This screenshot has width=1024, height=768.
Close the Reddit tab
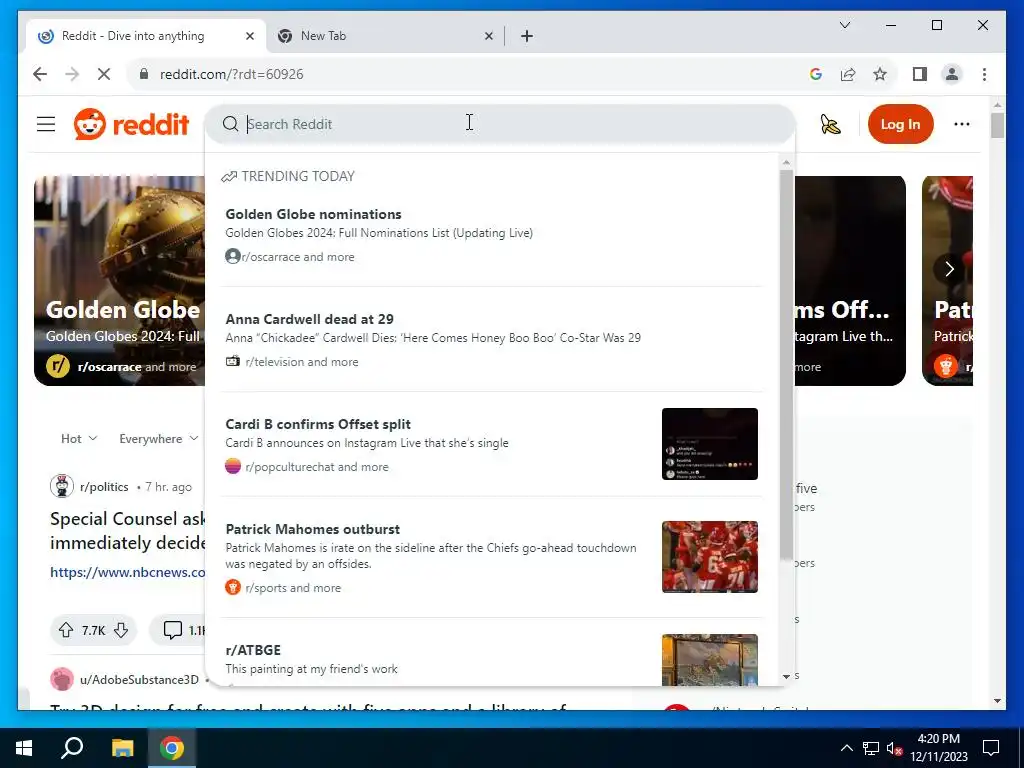(249, 36)
